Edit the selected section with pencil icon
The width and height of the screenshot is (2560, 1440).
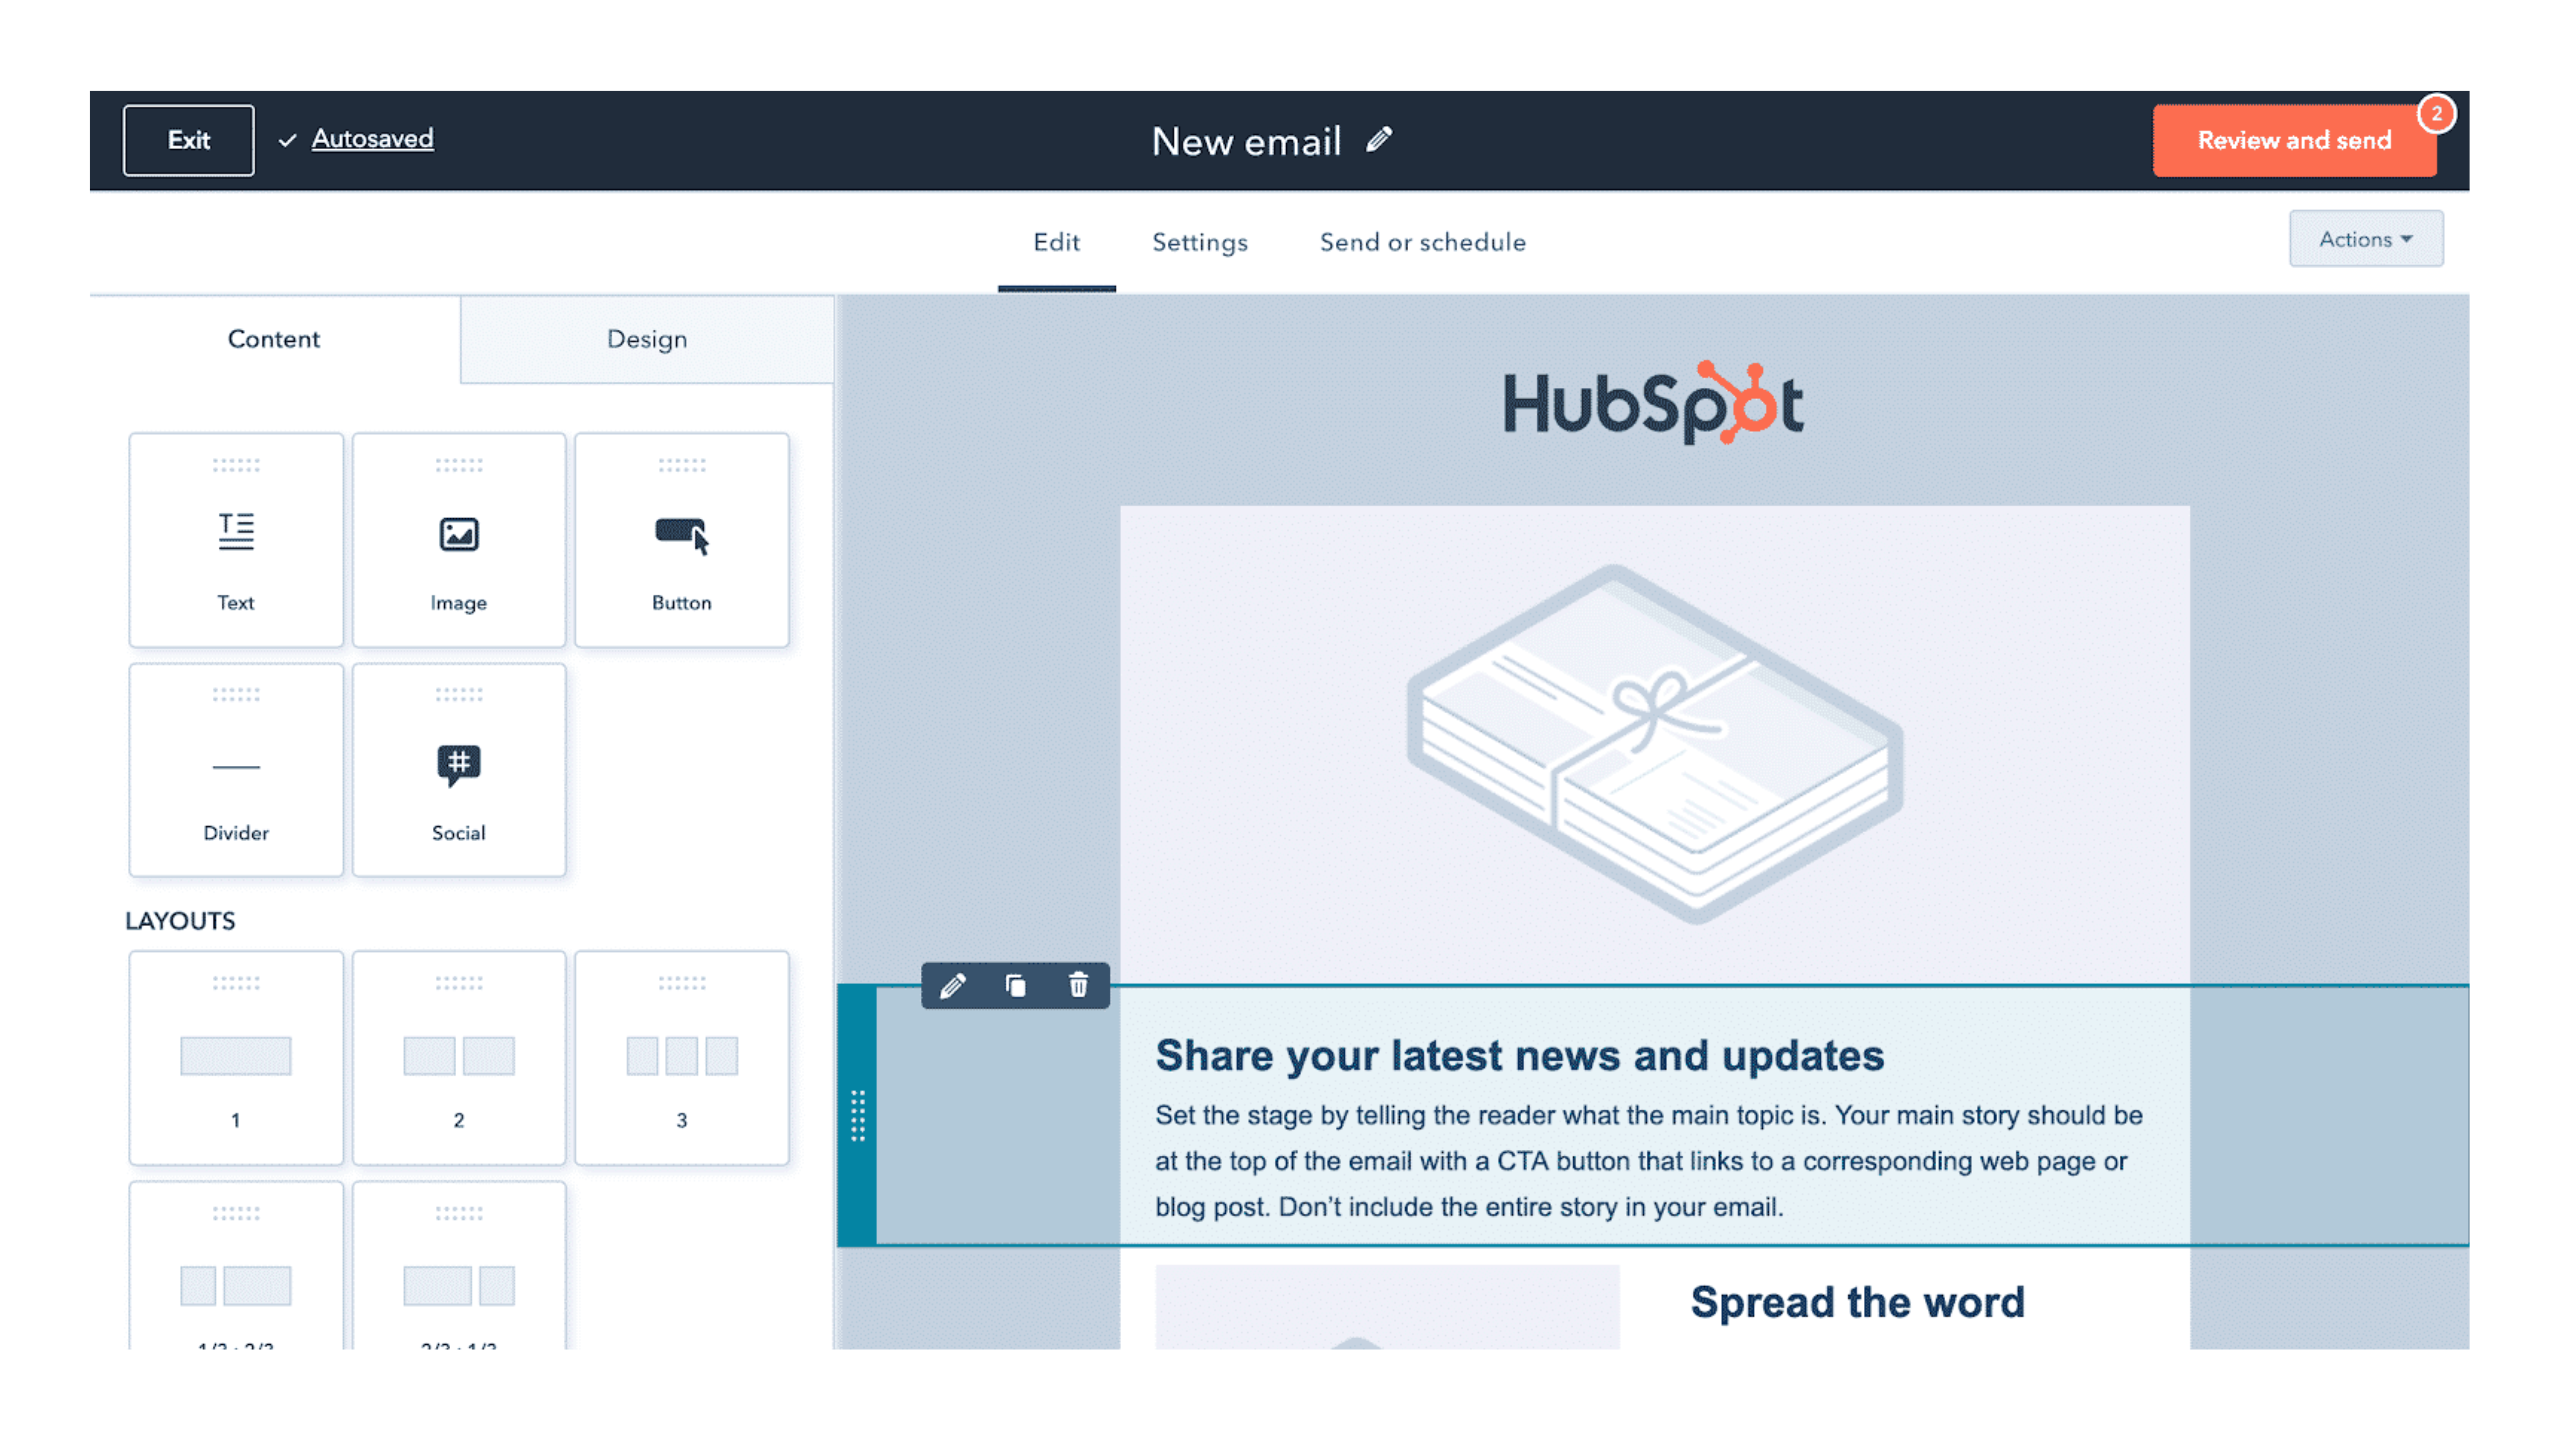[x=952, y=987]
